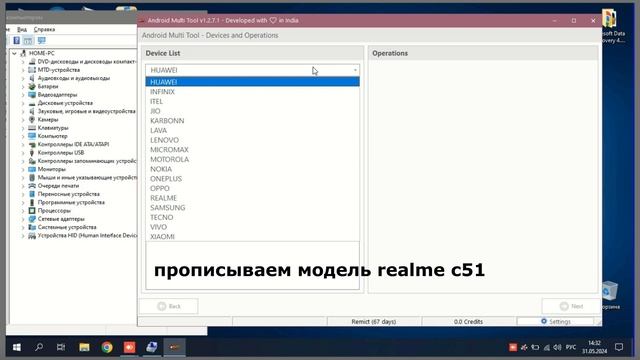The image size is (640, 360).
Task: Choose KARBONN from the brand list
Action: click(252, 121)
